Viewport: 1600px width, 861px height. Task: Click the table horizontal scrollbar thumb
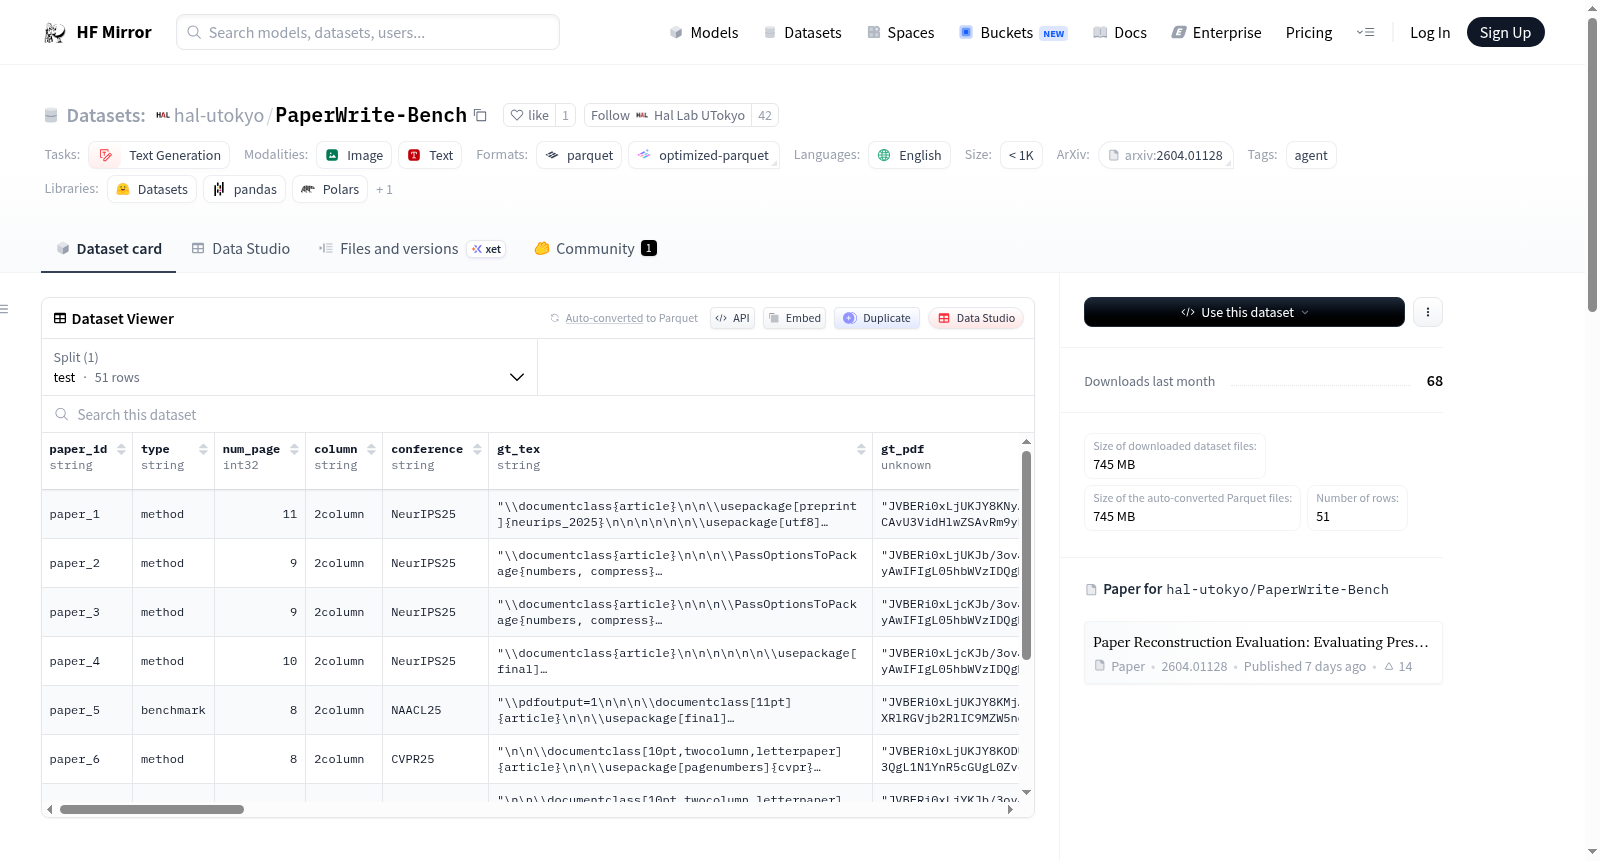[152, 810]
